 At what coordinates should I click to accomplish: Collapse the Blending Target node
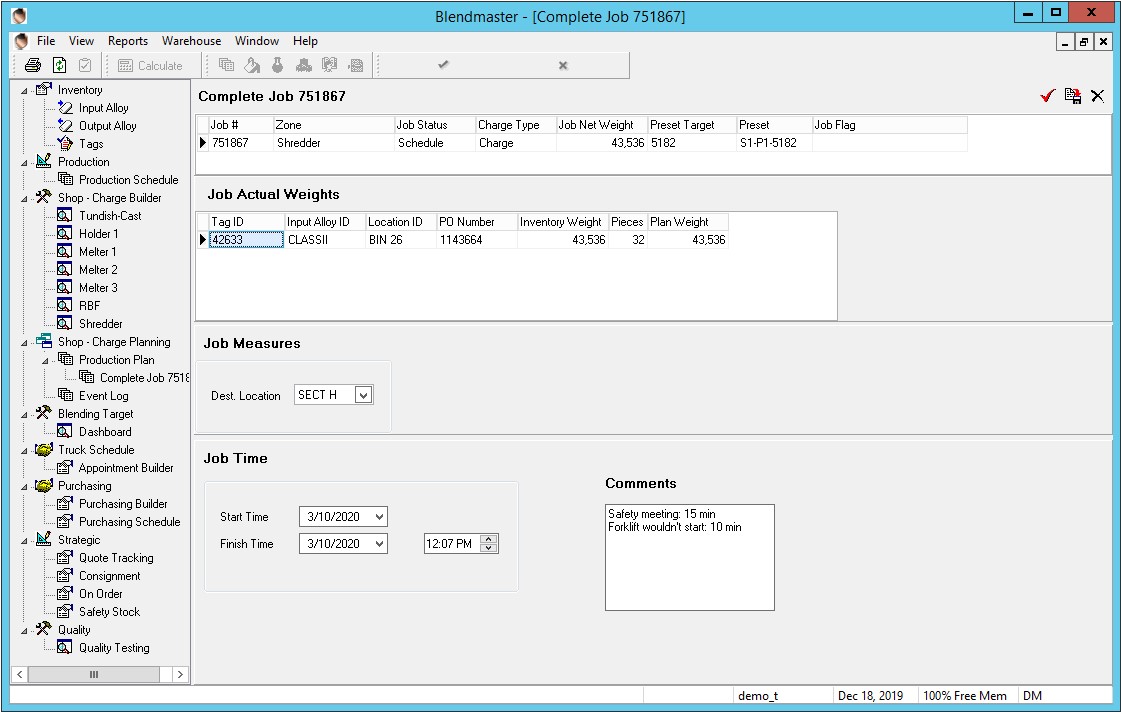[24, 415]
